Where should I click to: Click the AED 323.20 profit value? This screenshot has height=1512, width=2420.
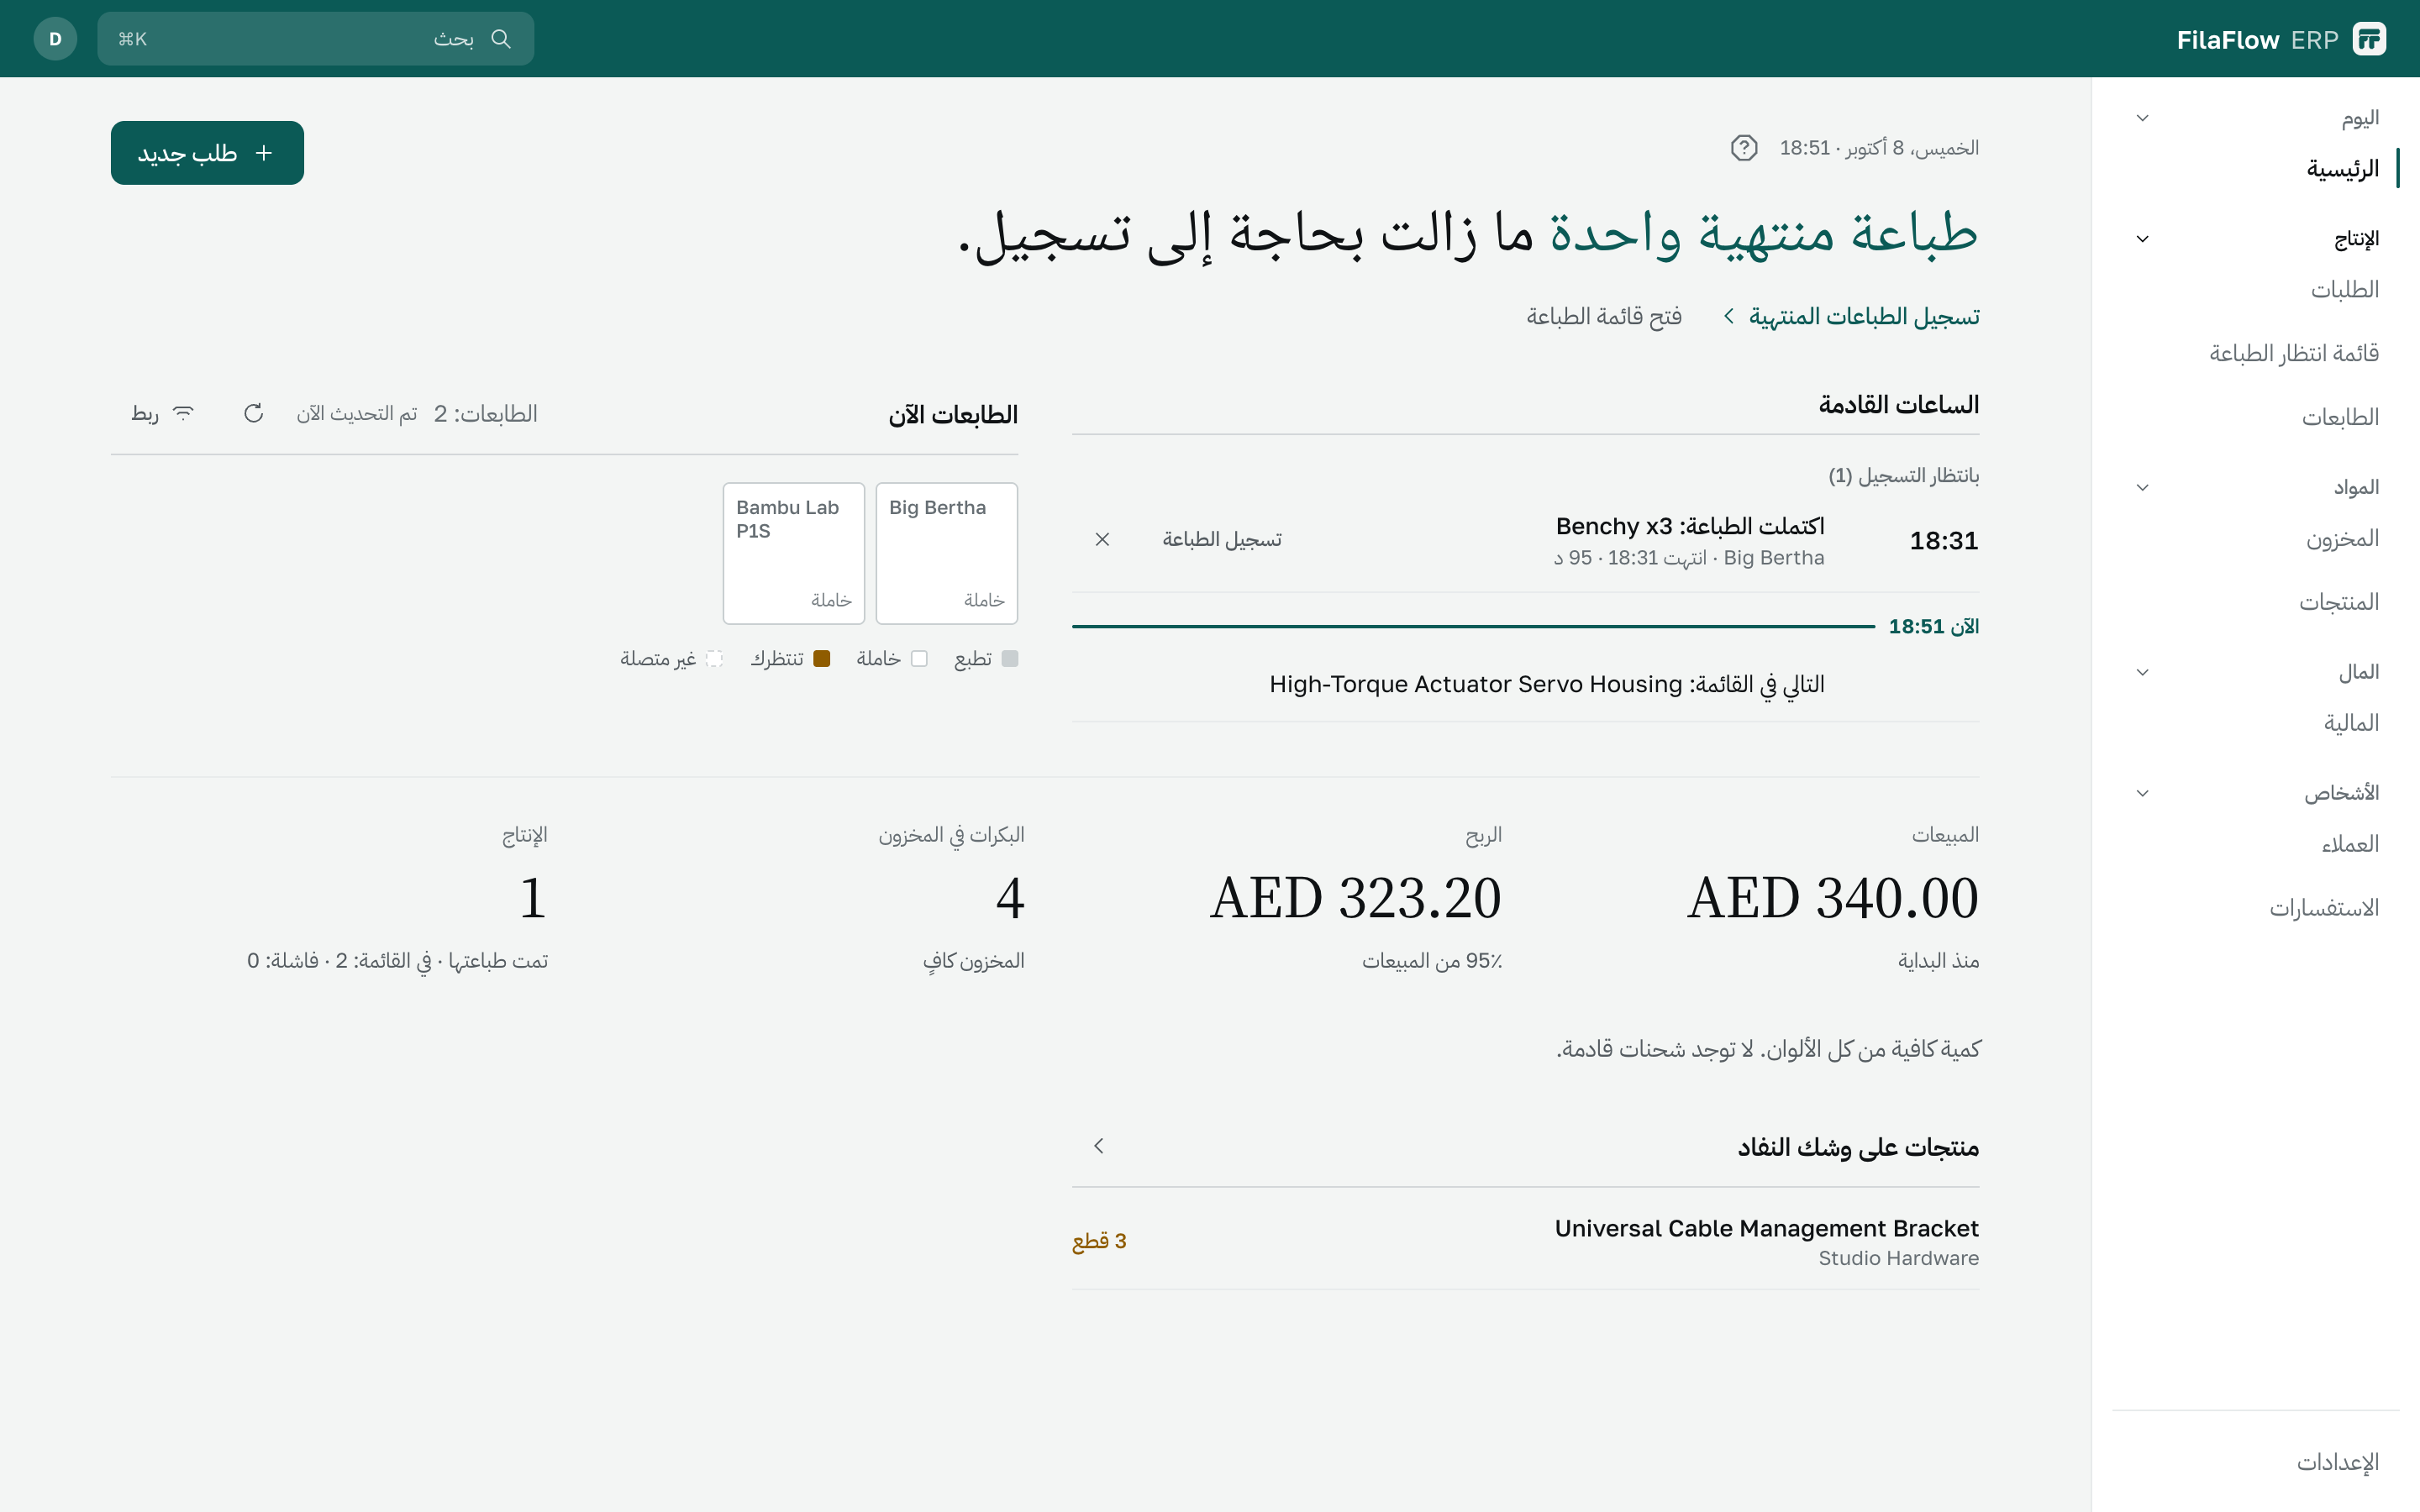[x=1356, y=898]
